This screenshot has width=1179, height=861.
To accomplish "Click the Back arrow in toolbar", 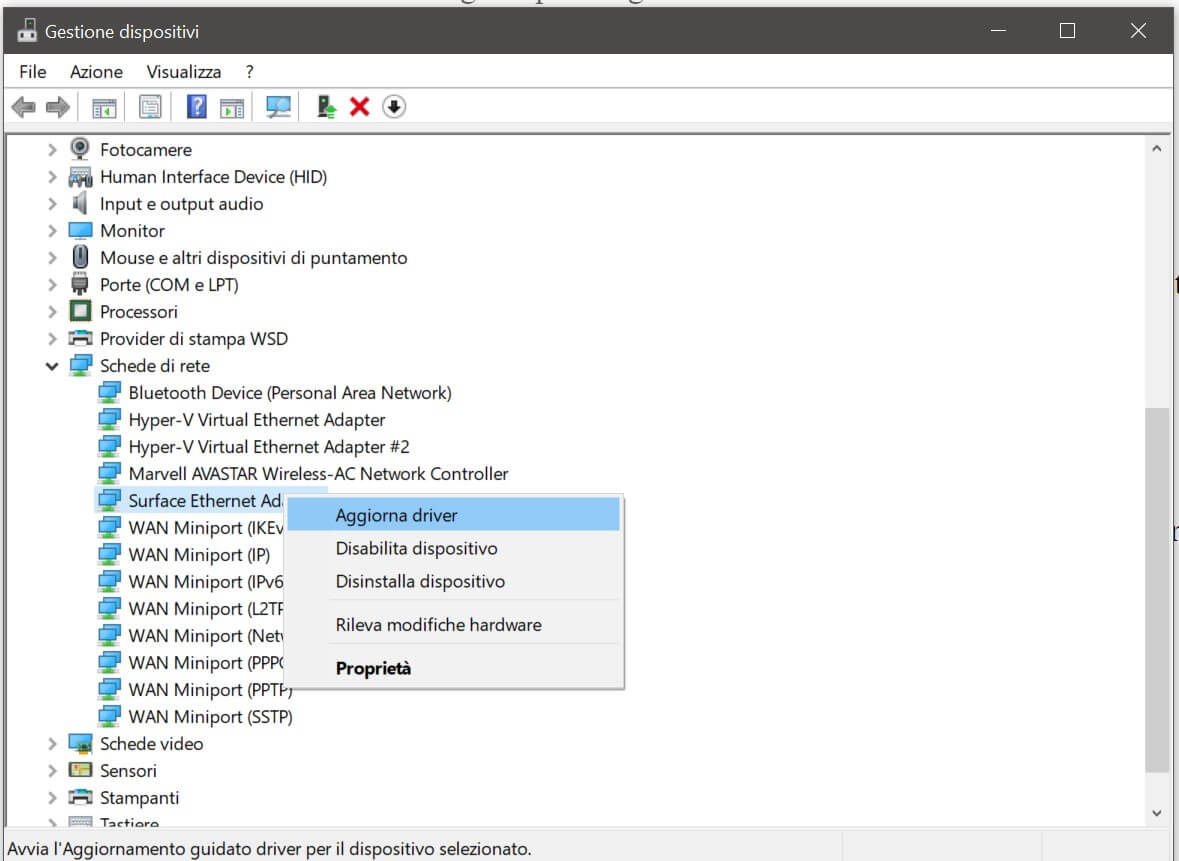I will pos(23,107).
